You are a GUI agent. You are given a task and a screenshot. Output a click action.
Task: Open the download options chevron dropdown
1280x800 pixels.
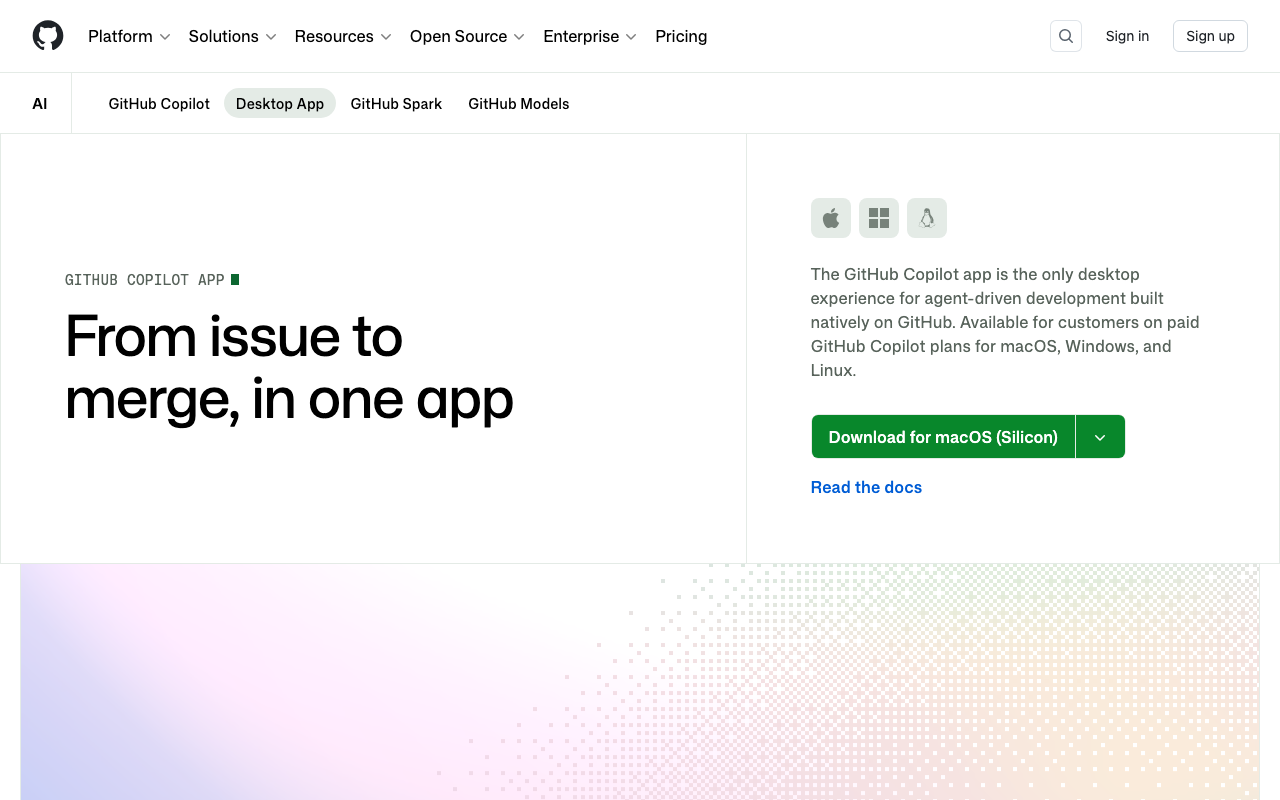pyautogui.click(x=1100, y=437)
